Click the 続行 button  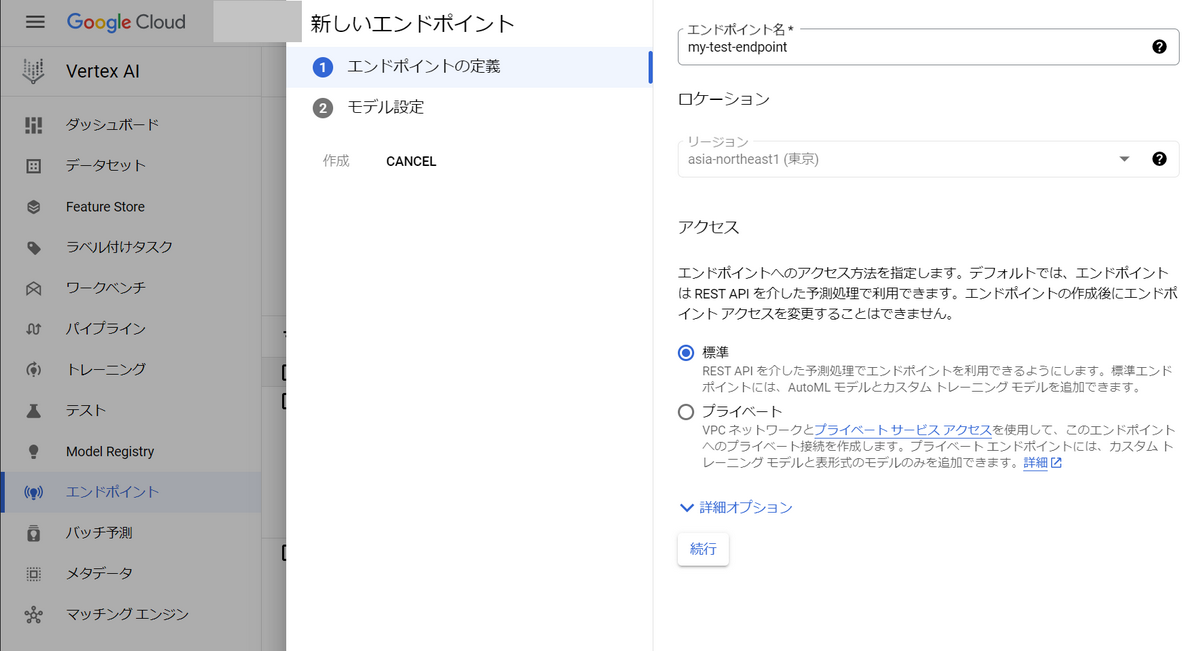(703, 549)
